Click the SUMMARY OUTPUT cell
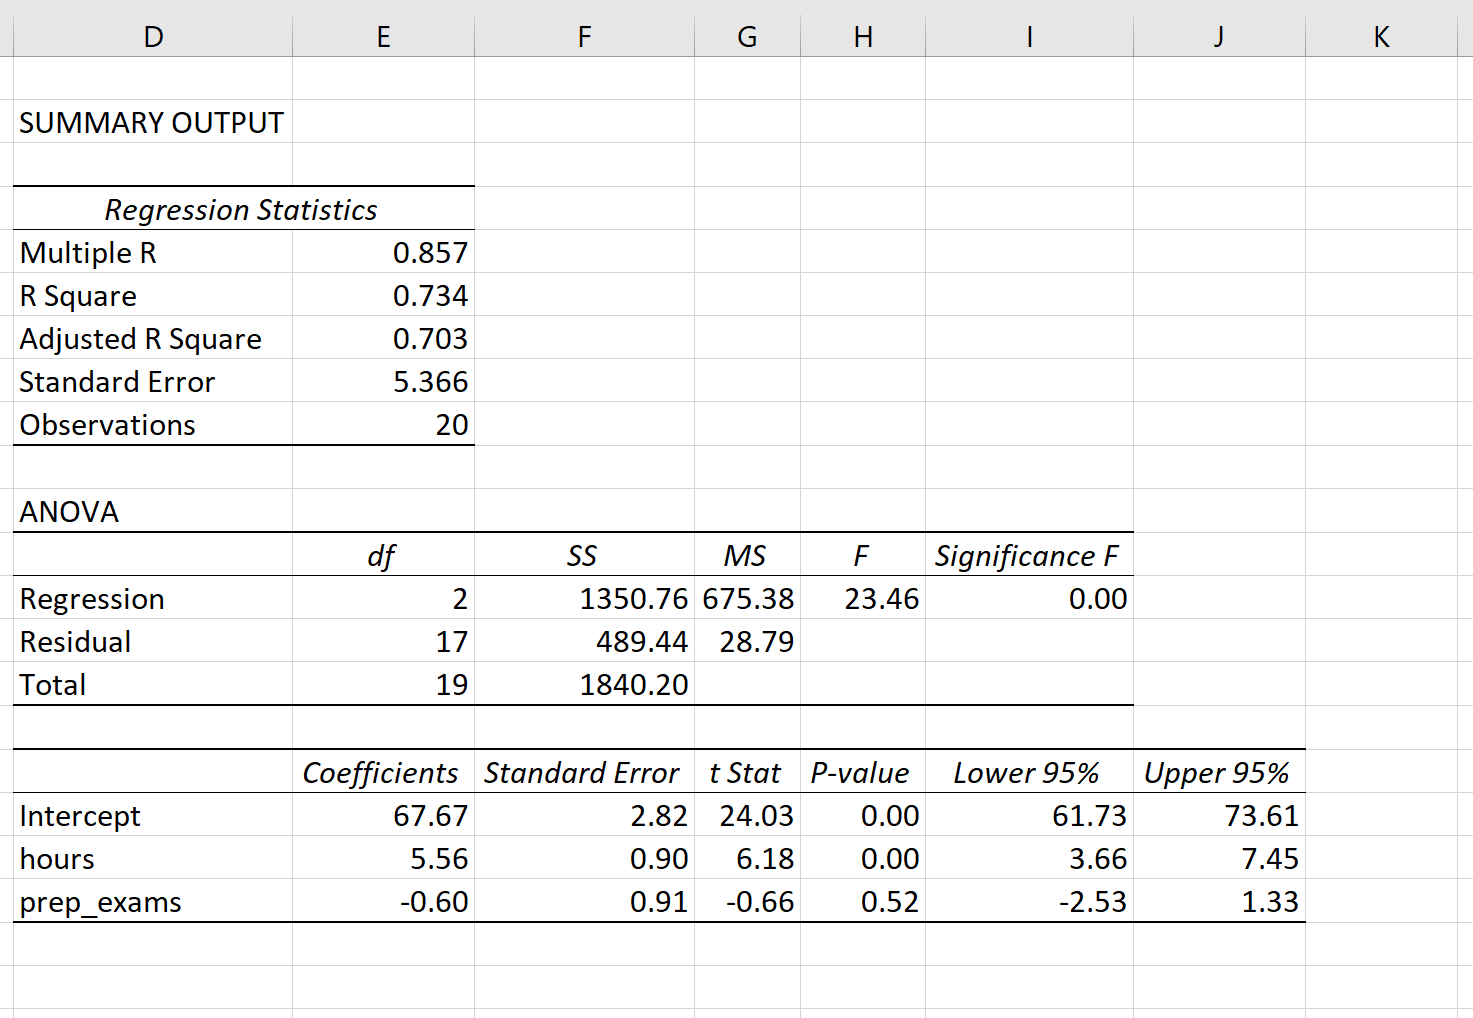The height and width of the screenshot is (1018, 1473). pyautogui.click(x=150, y=122)
